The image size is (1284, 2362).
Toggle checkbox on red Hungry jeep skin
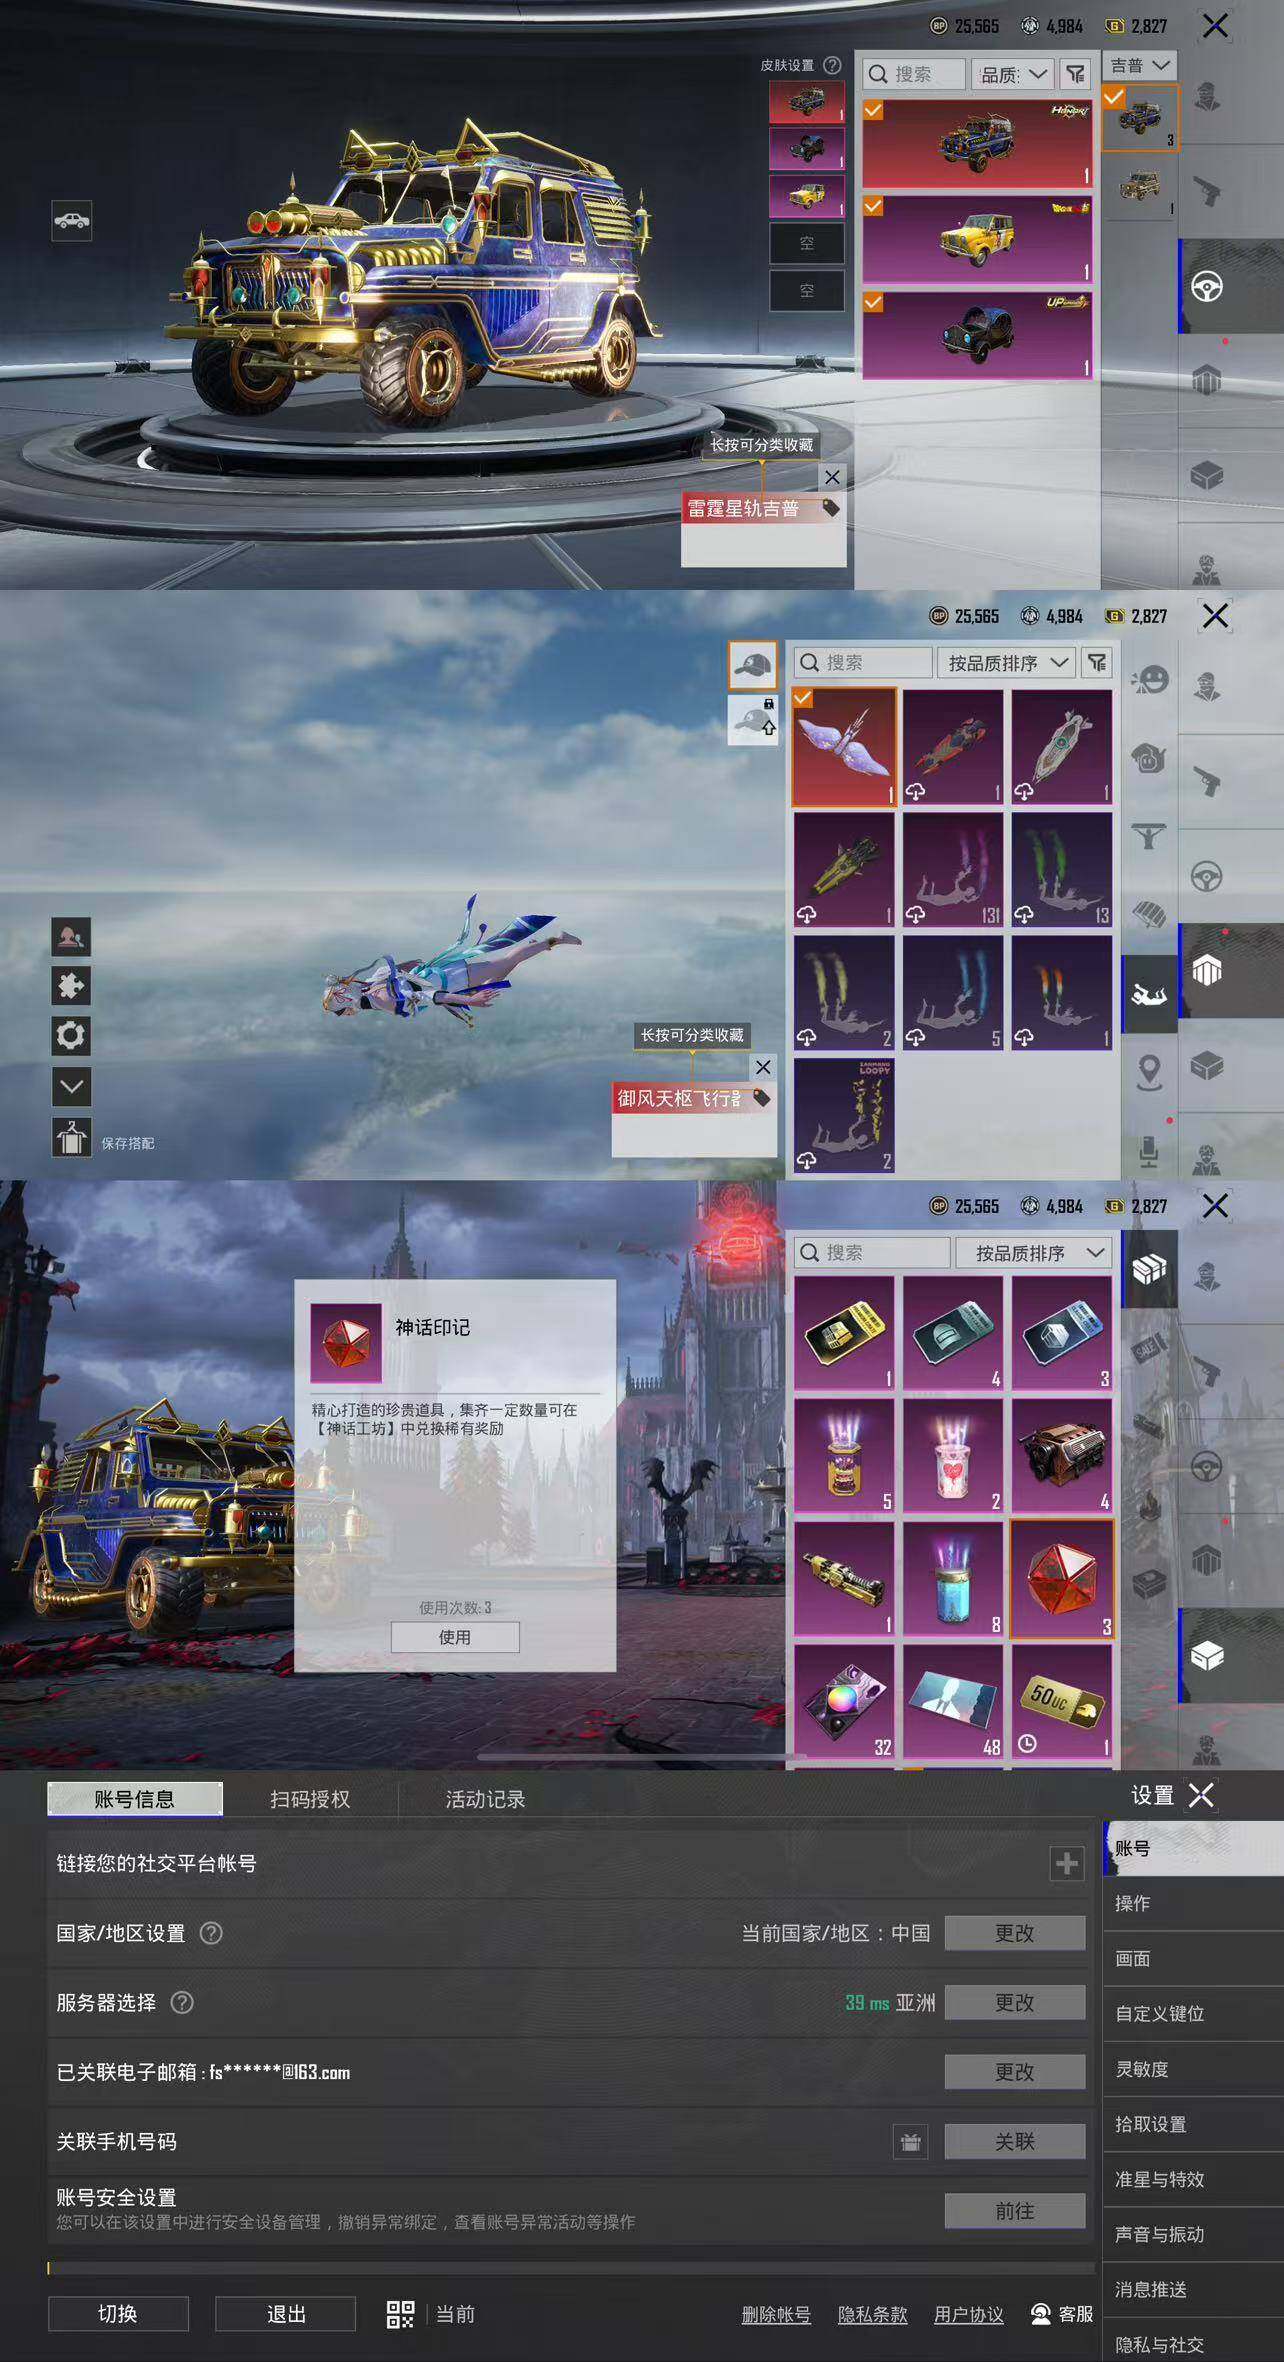pos(873,110)
